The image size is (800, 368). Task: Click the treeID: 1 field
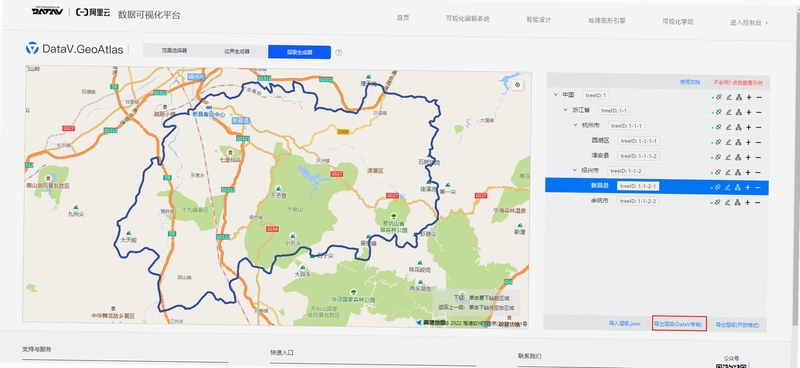595,95
